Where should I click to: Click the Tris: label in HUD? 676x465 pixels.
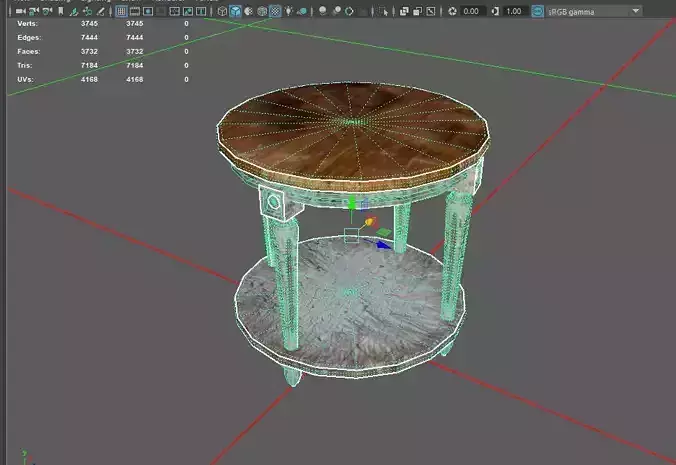pos(25,66)
